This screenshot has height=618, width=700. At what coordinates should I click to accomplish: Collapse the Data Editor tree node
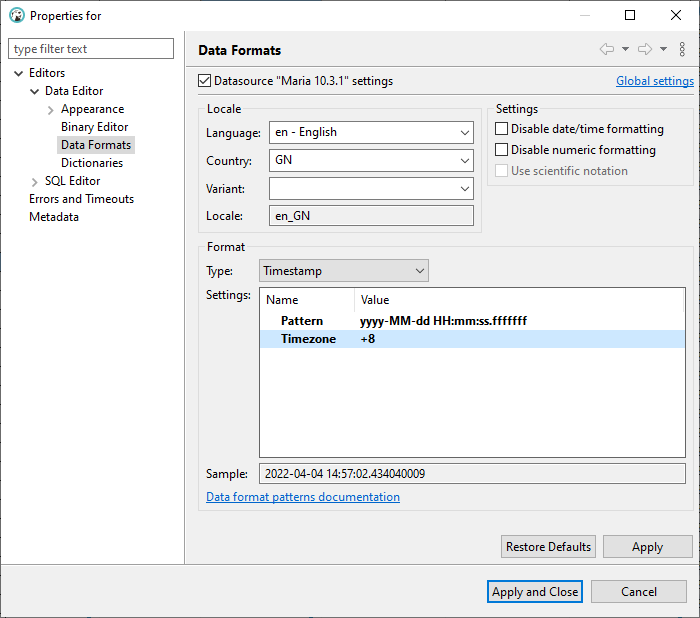34,92
